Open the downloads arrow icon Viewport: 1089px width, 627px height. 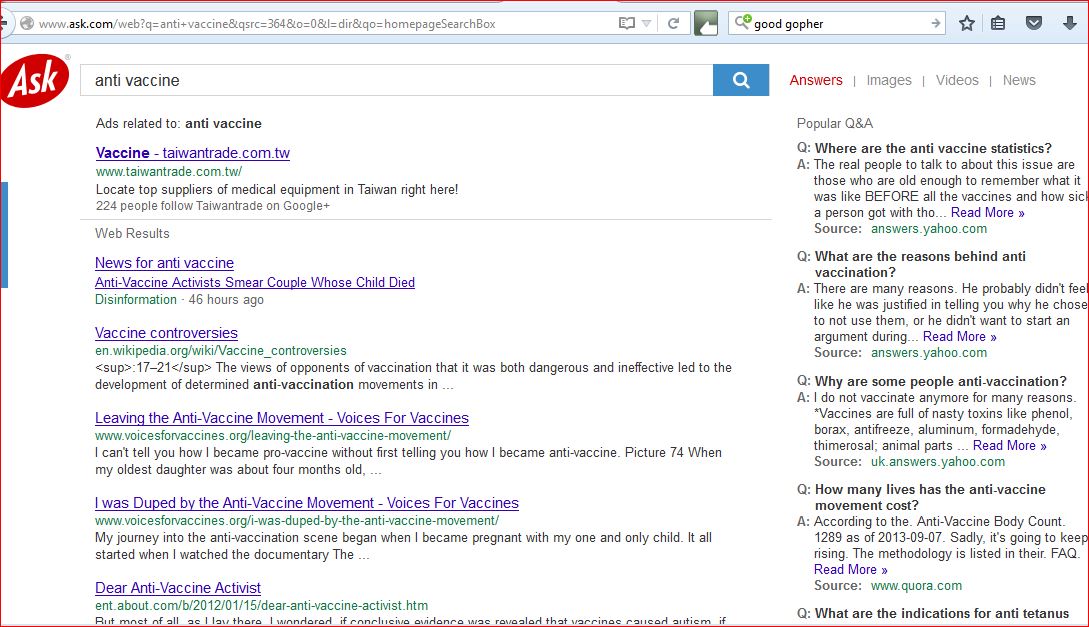coord(1070,24)
